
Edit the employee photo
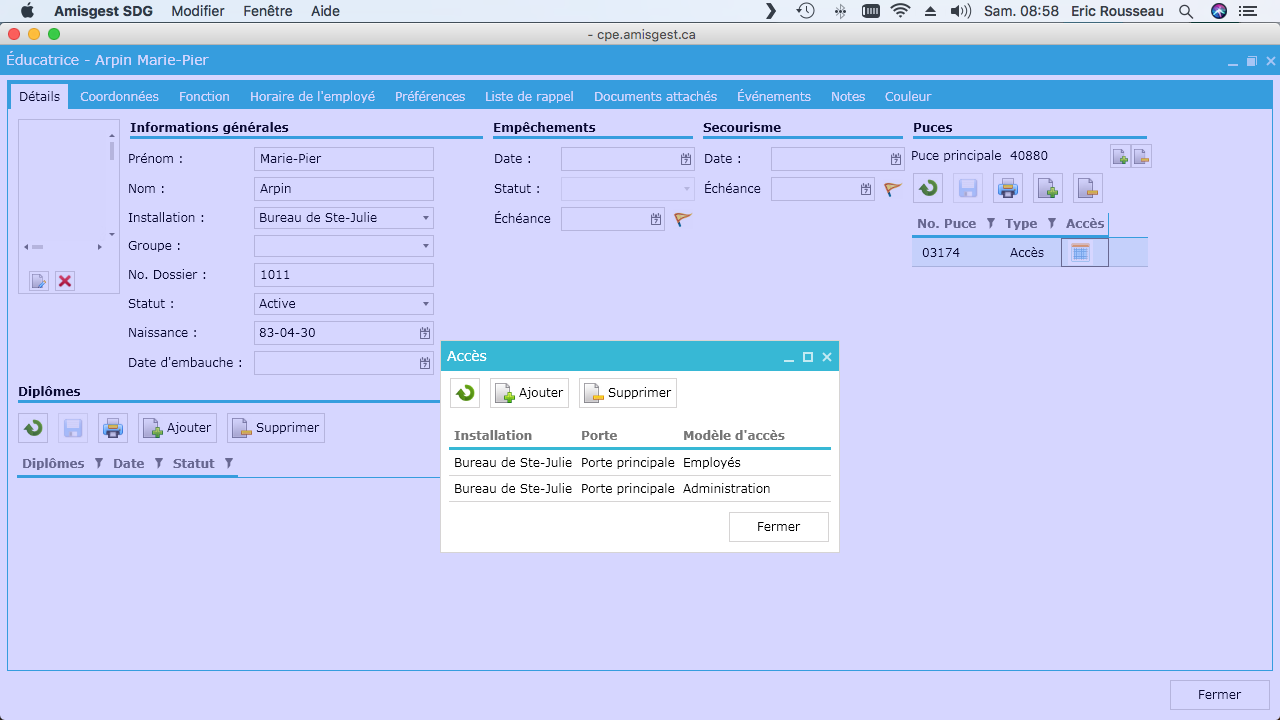pyautogui.click(x=38, y=281)
